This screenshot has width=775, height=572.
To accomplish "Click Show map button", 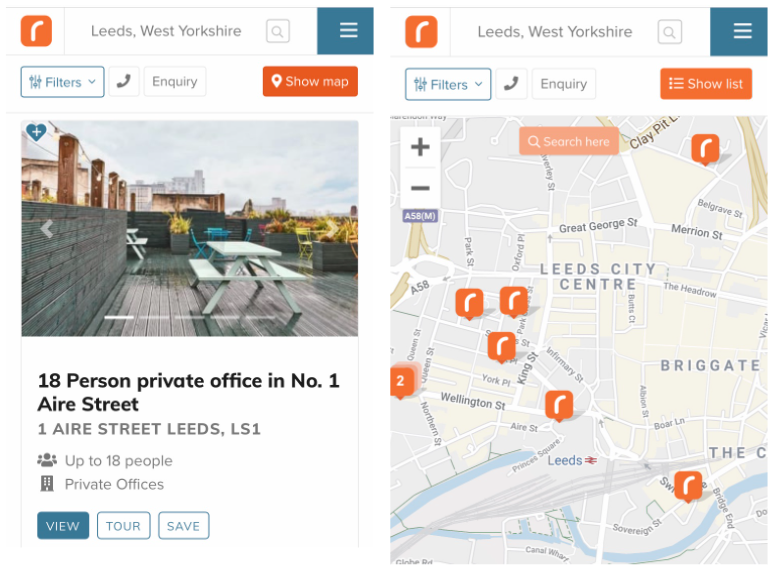I will (310, 82).
